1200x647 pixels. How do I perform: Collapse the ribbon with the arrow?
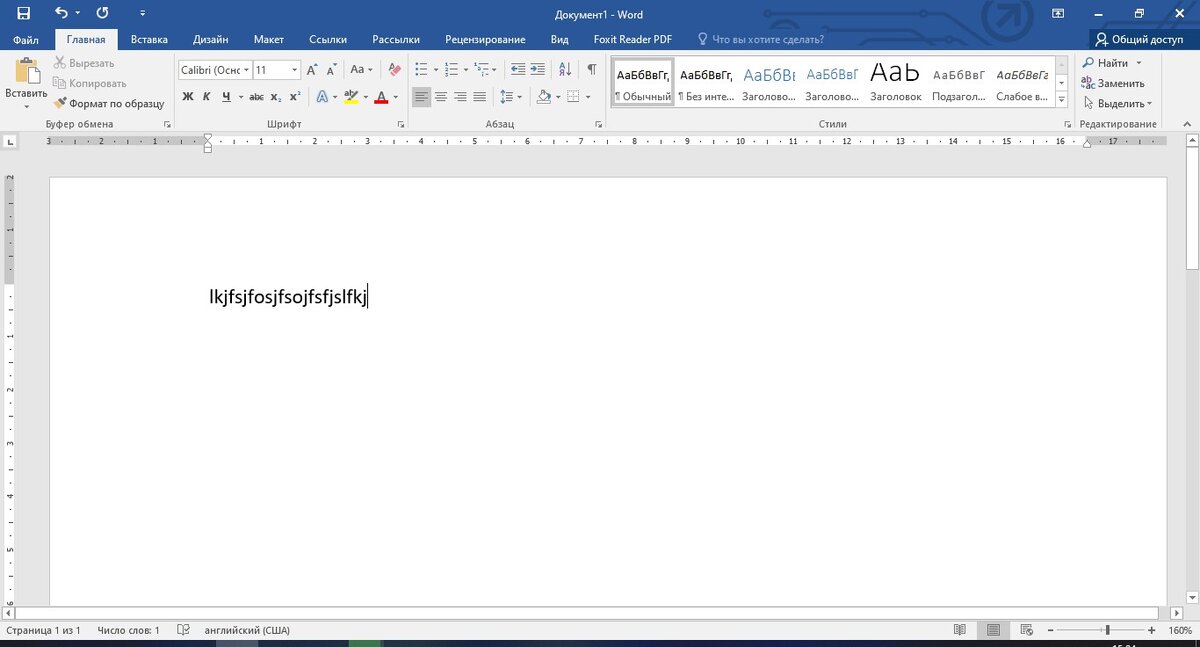click(1185, 124)
